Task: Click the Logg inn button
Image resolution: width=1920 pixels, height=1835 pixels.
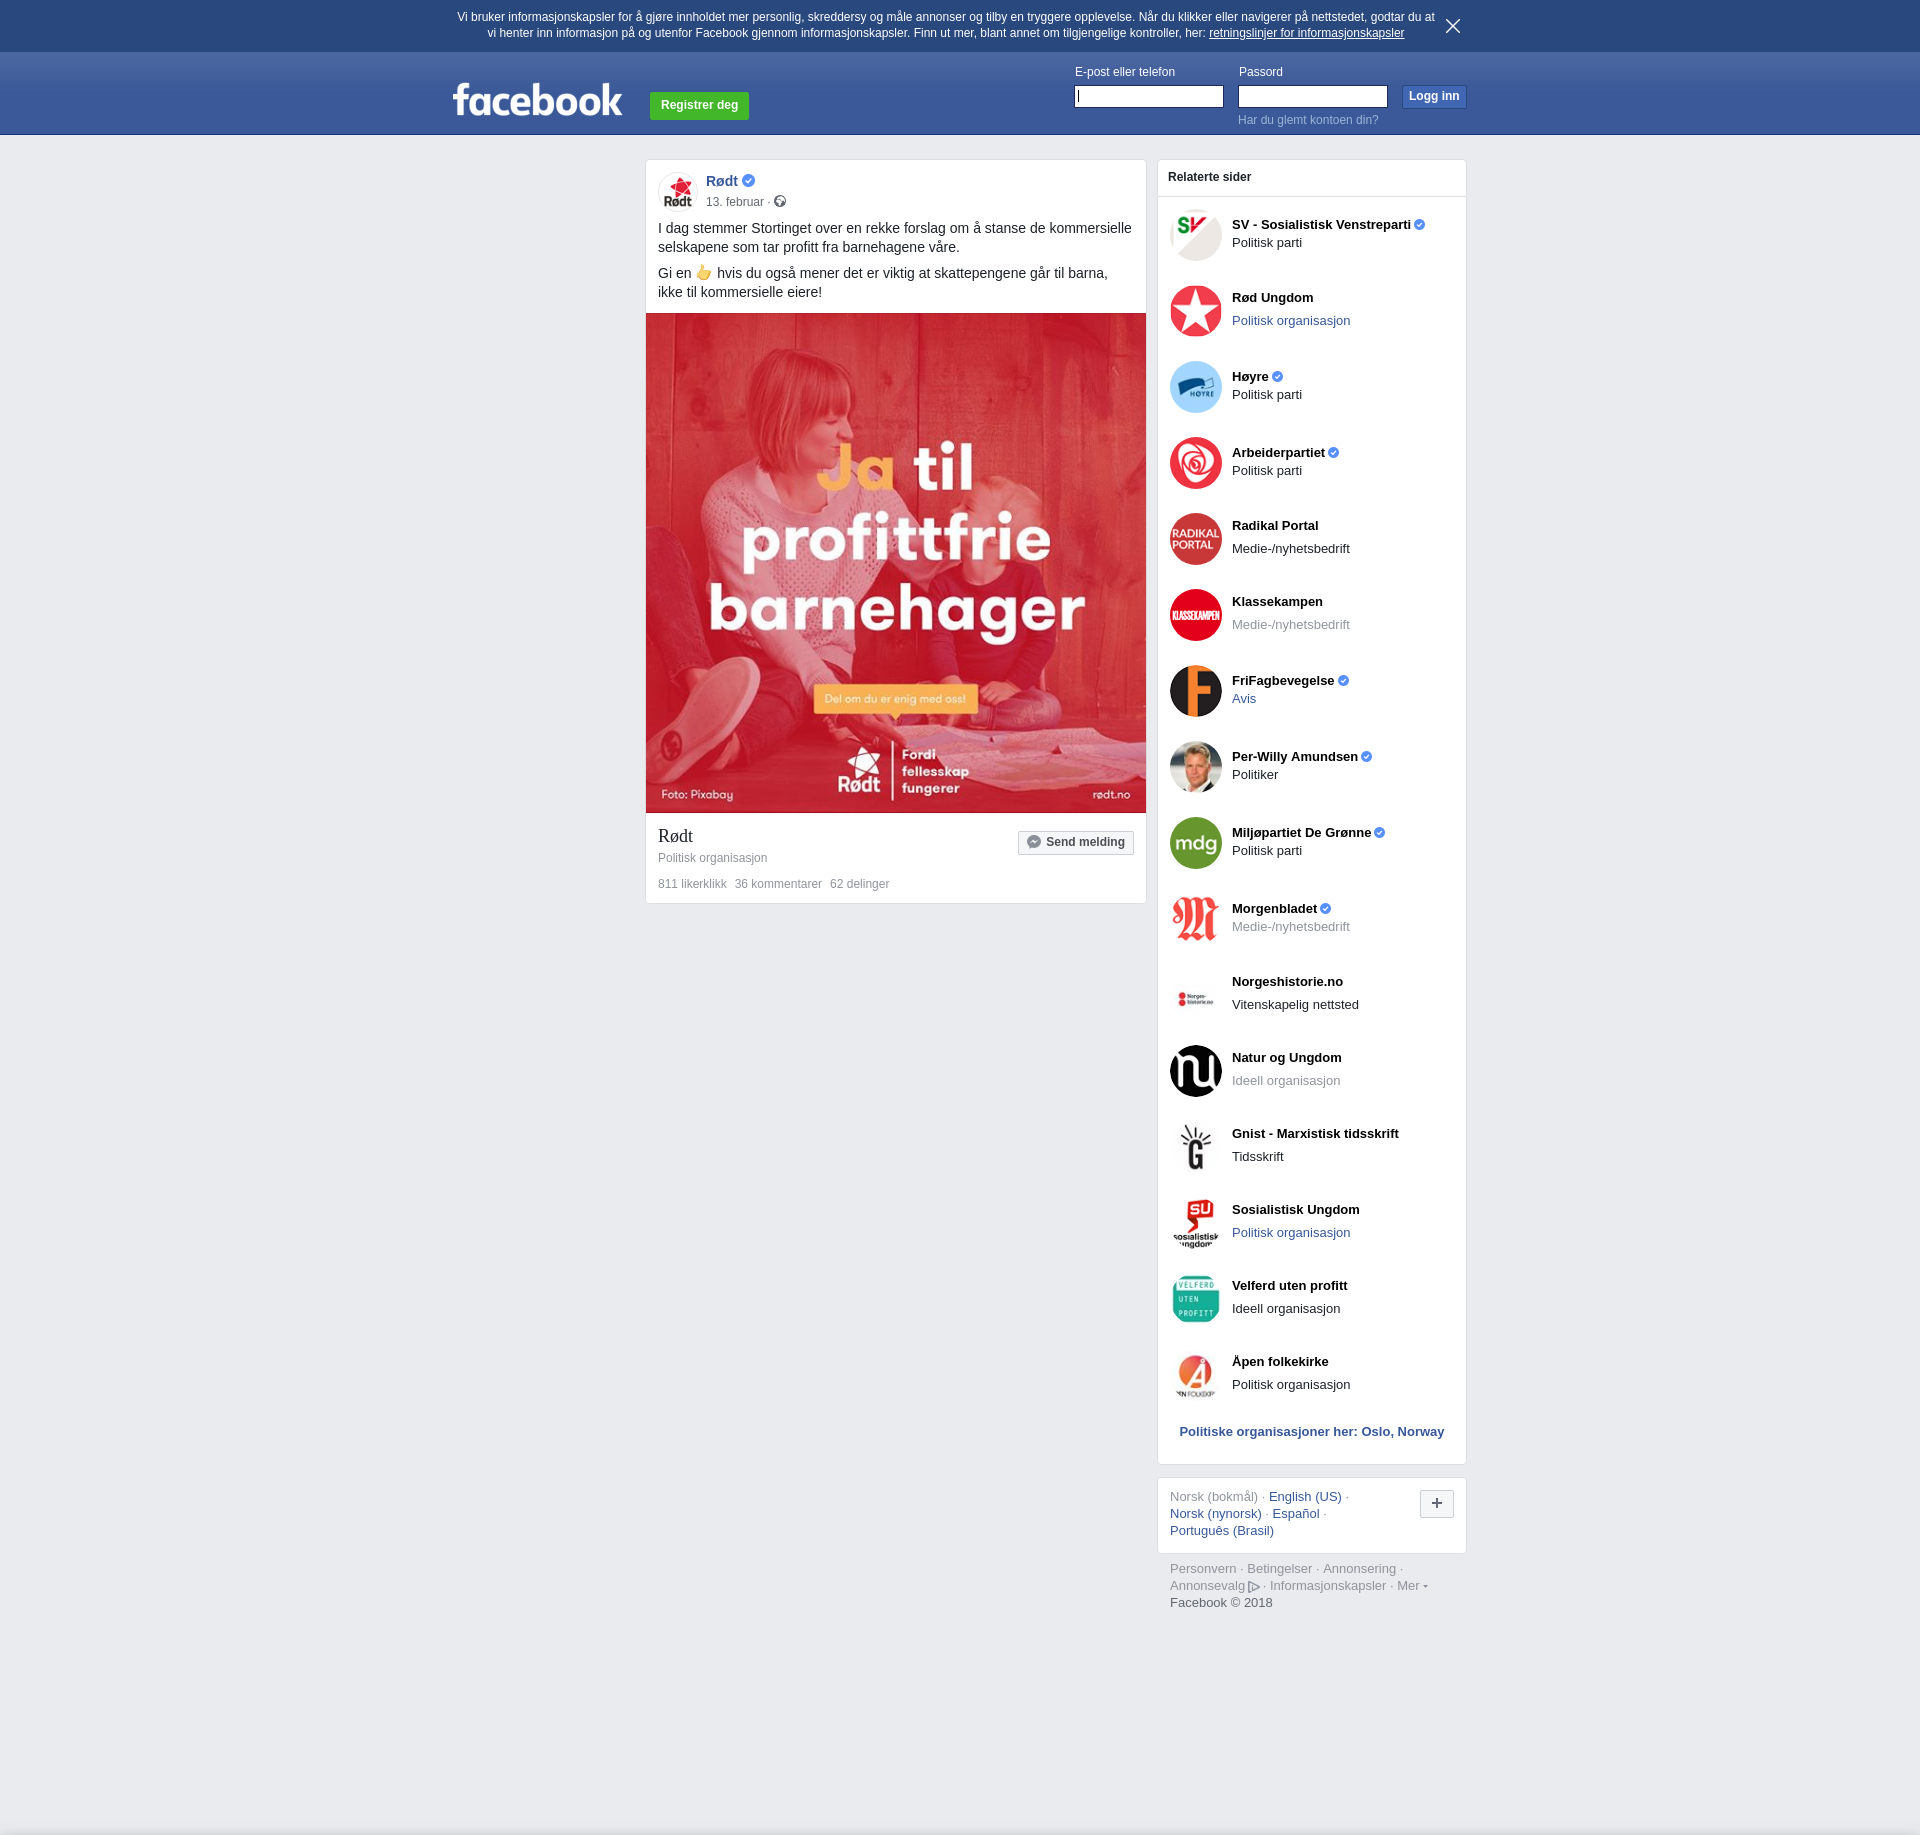Action: pyautogui.click(x=1434, y=96)
